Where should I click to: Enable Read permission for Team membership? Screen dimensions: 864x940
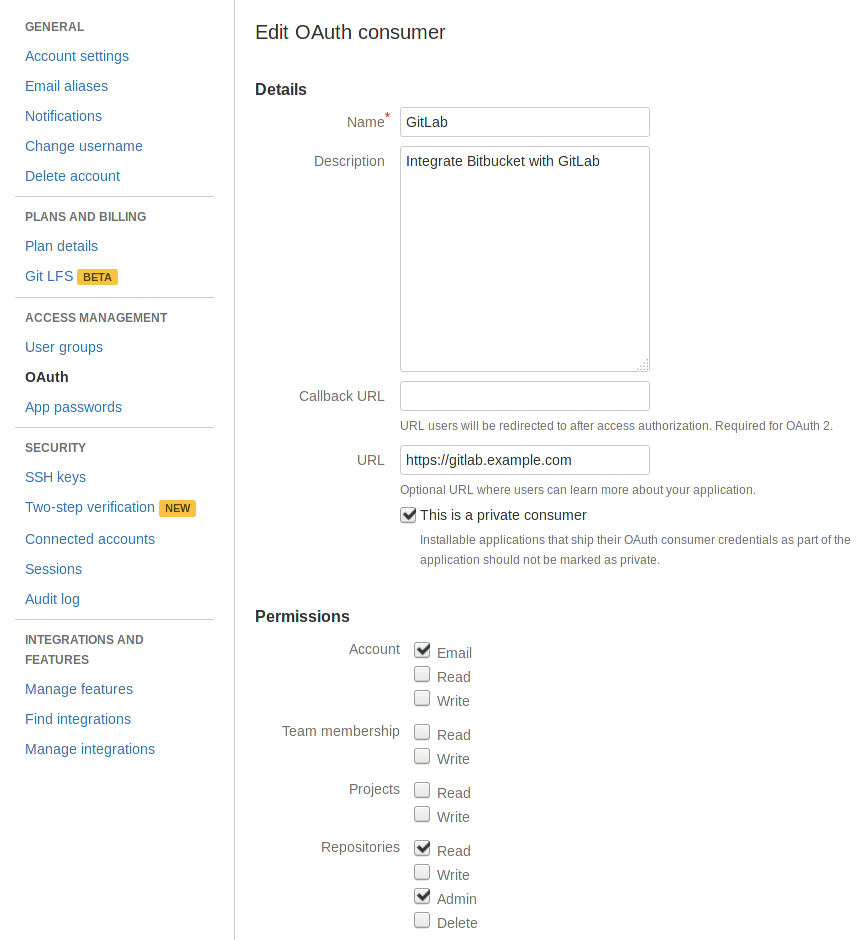422,731
